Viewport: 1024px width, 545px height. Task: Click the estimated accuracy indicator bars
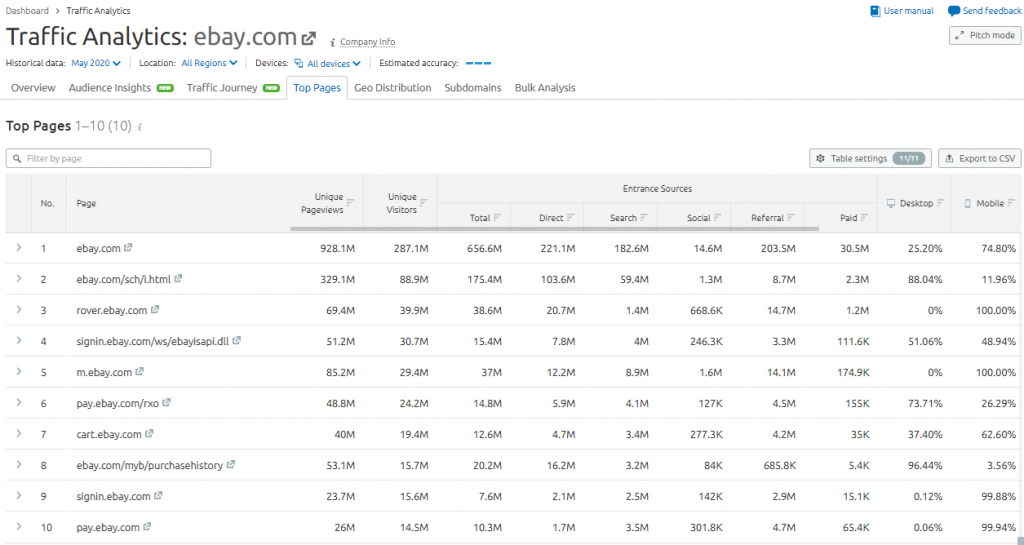(x=478, y=63)
